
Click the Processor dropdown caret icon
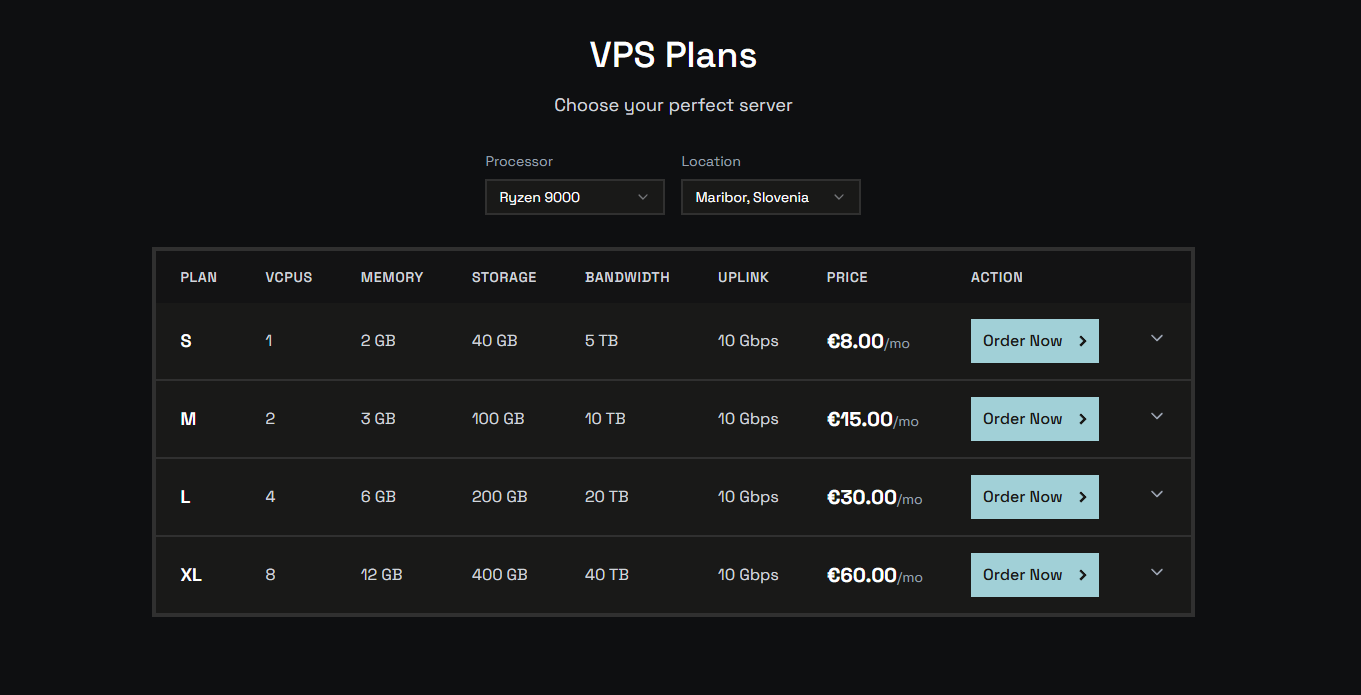(643, 197)
